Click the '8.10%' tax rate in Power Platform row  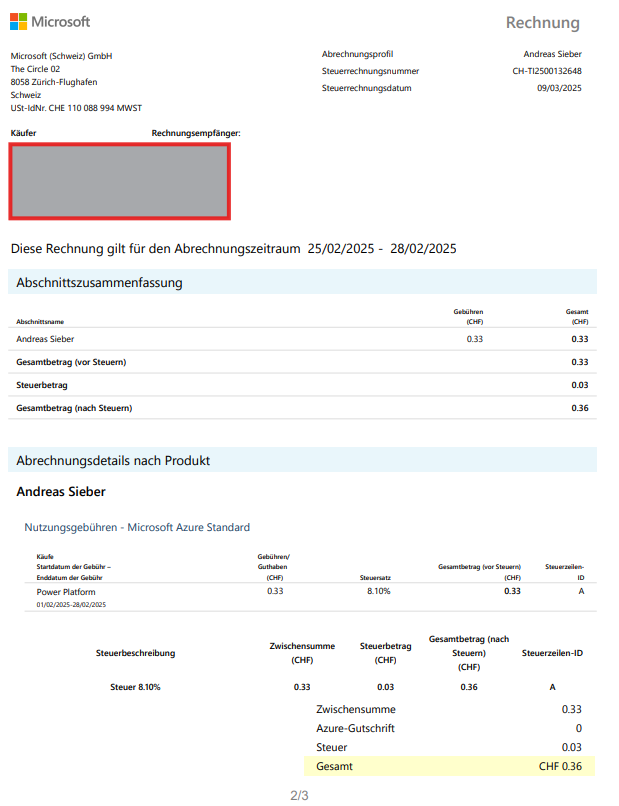[379, 591]
